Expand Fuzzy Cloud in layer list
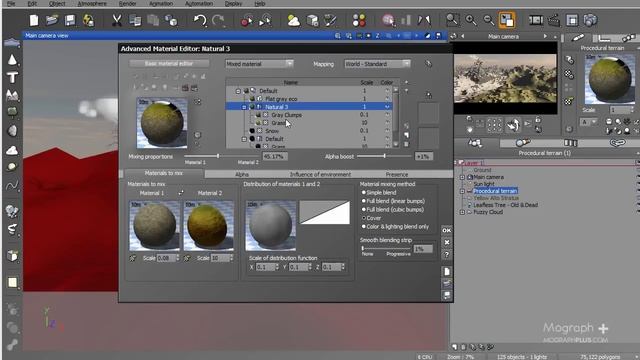Image resolution: width=640 pixels, height=360 pixels. [462, 212]
